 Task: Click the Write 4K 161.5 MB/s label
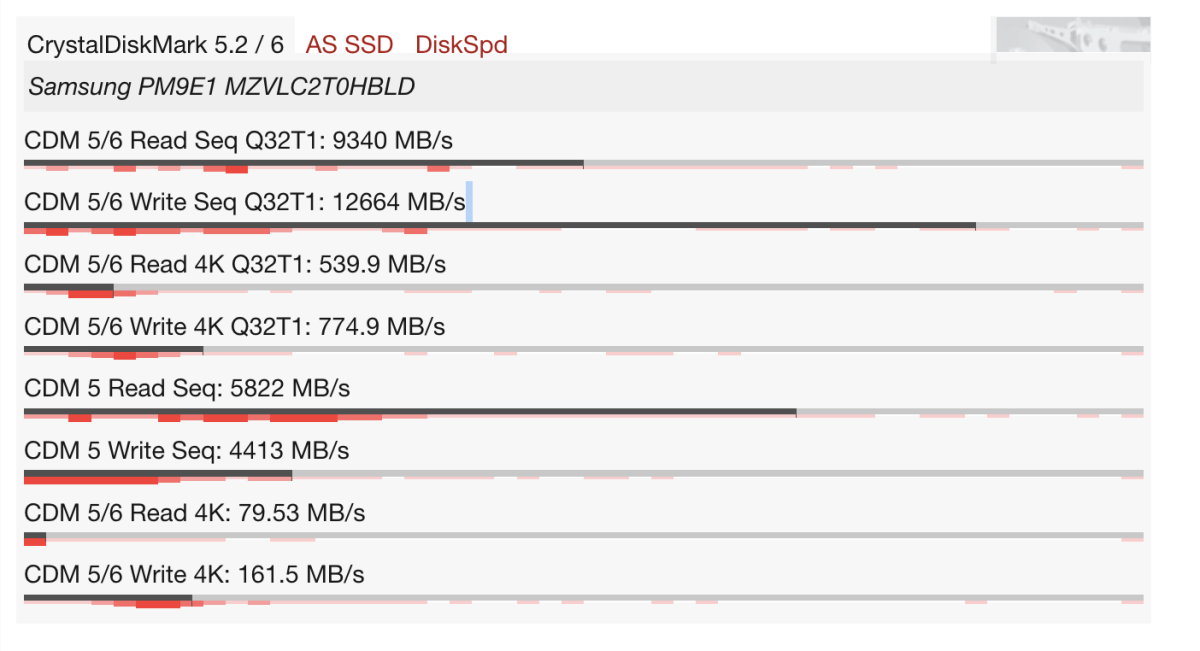pos(194,575)
